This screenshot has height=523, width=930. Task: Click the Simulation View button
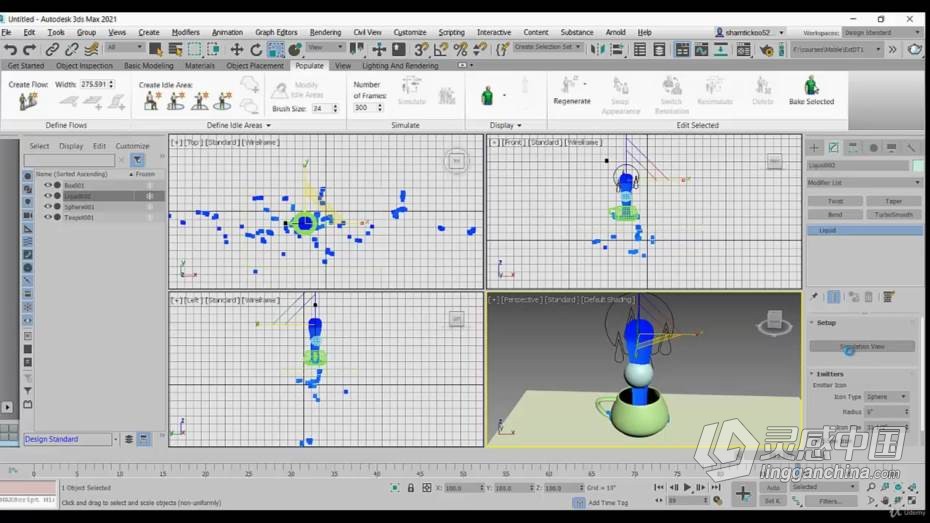click(x=862, y=346)
